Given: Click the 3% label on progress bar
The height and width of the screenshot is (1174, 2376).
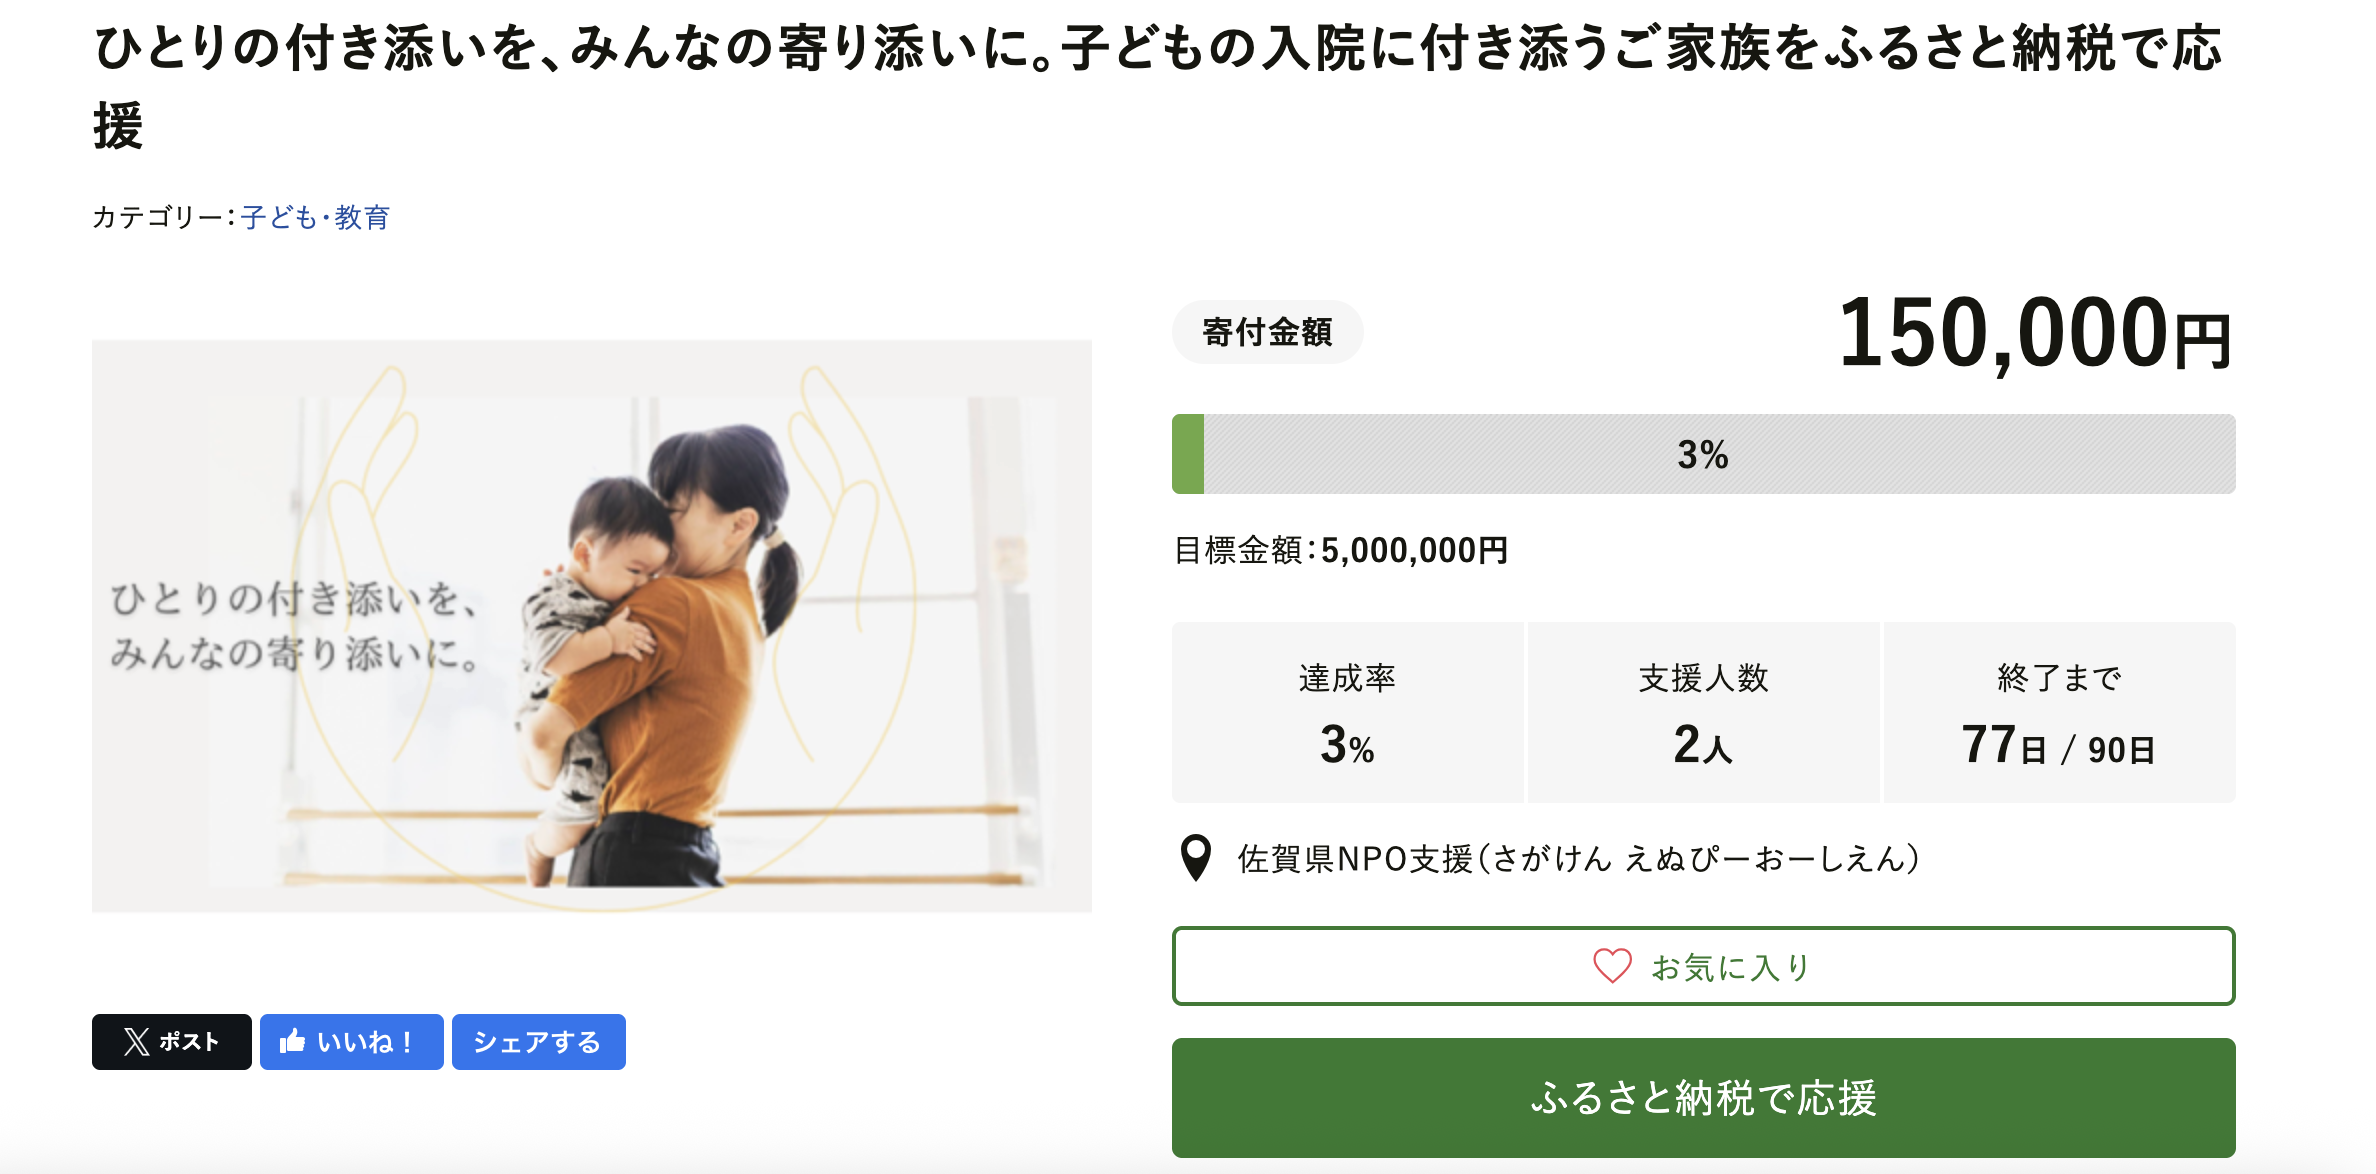Looking at the screenshot, I should 1703,455.
